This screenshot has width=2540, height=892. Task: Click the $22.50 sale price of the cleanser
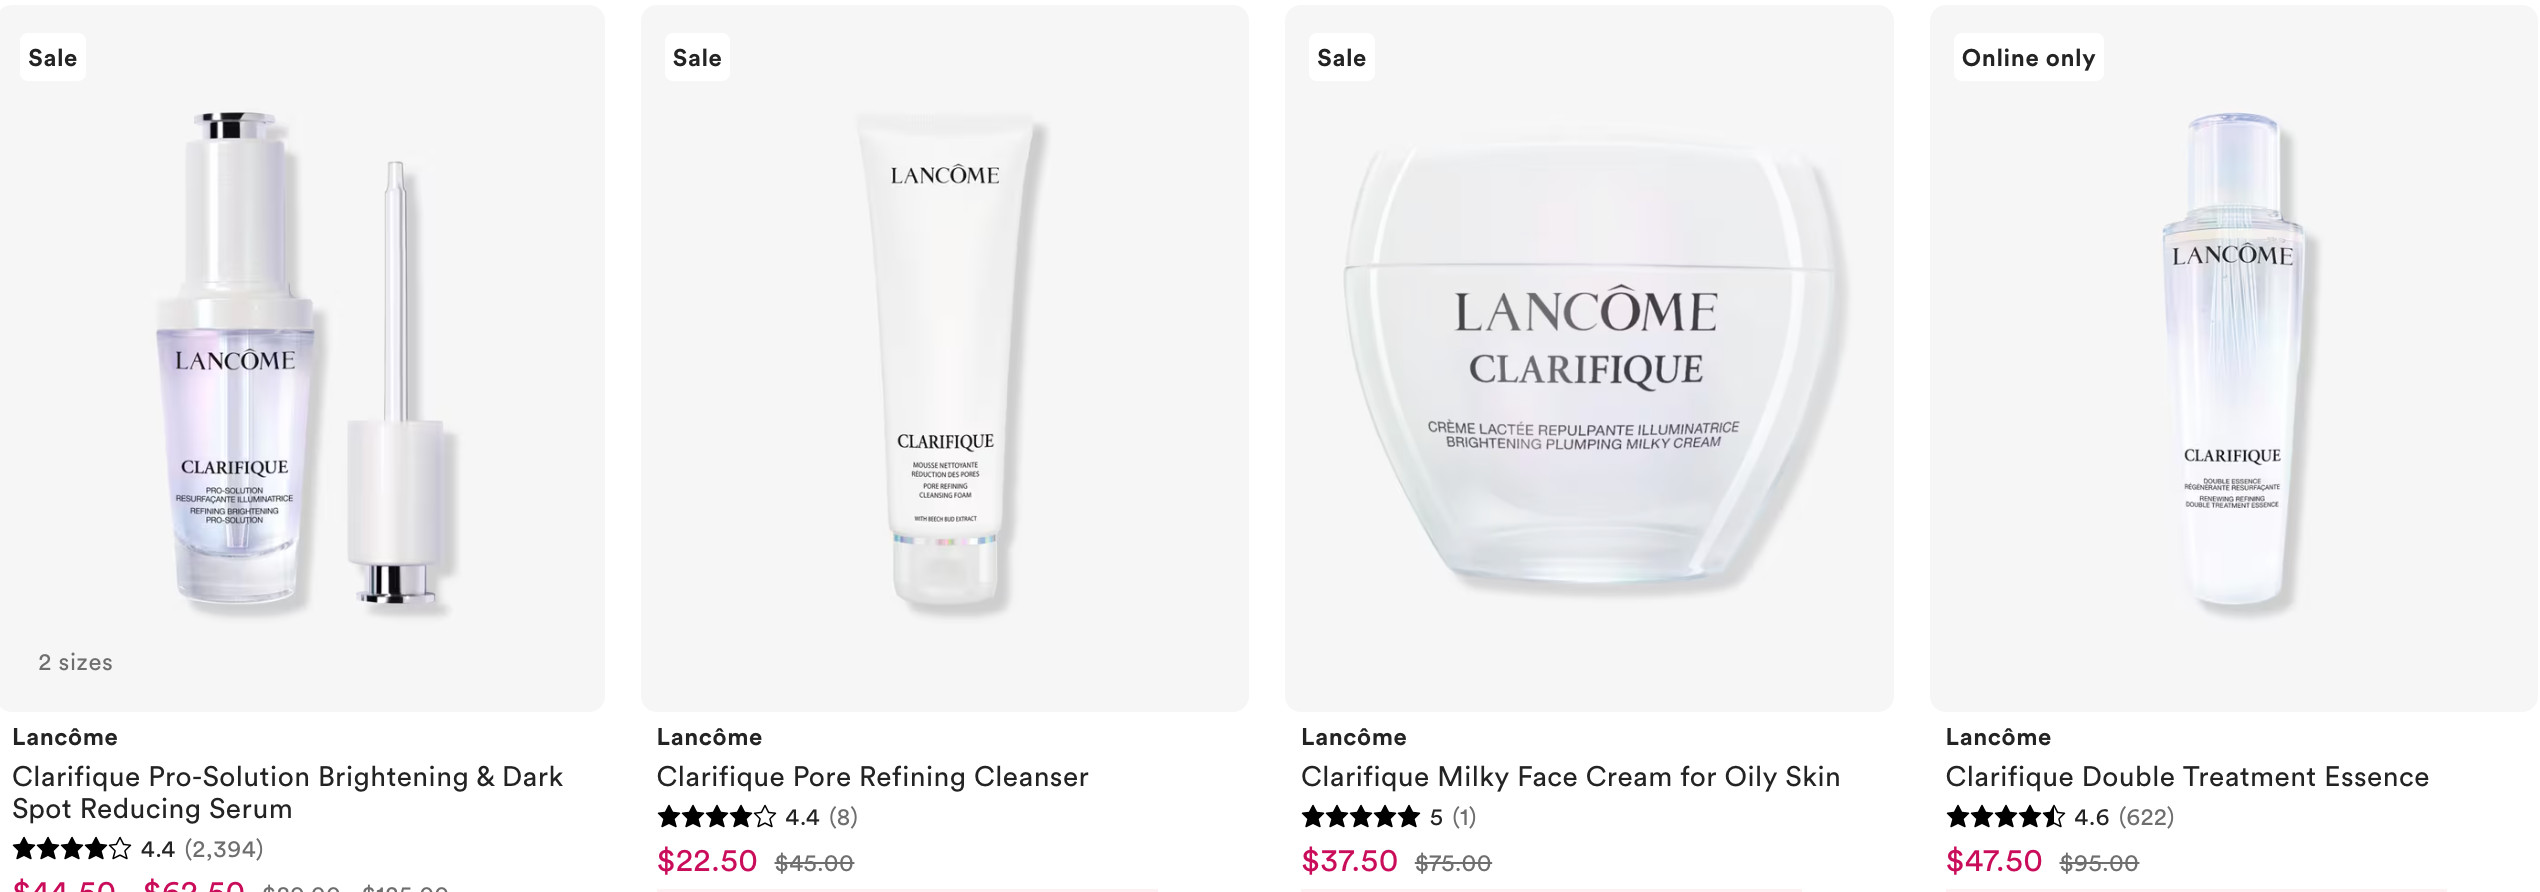pos(707,861)
